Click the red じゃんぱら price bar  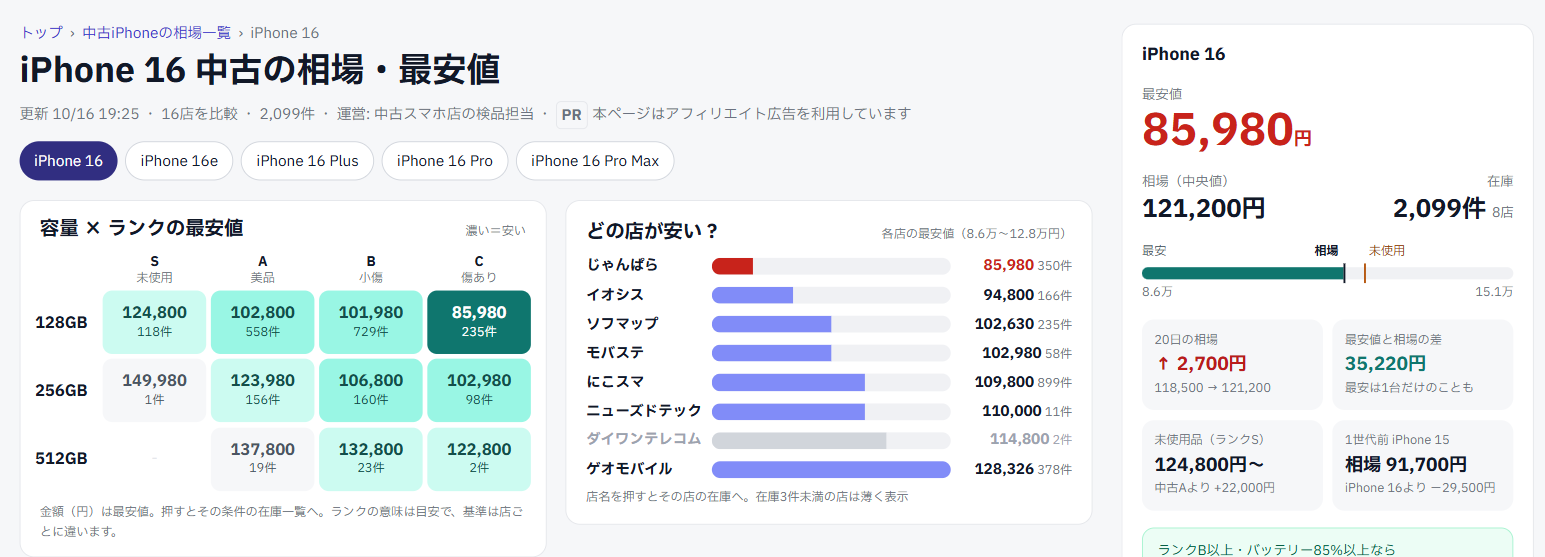click(732, 266)
